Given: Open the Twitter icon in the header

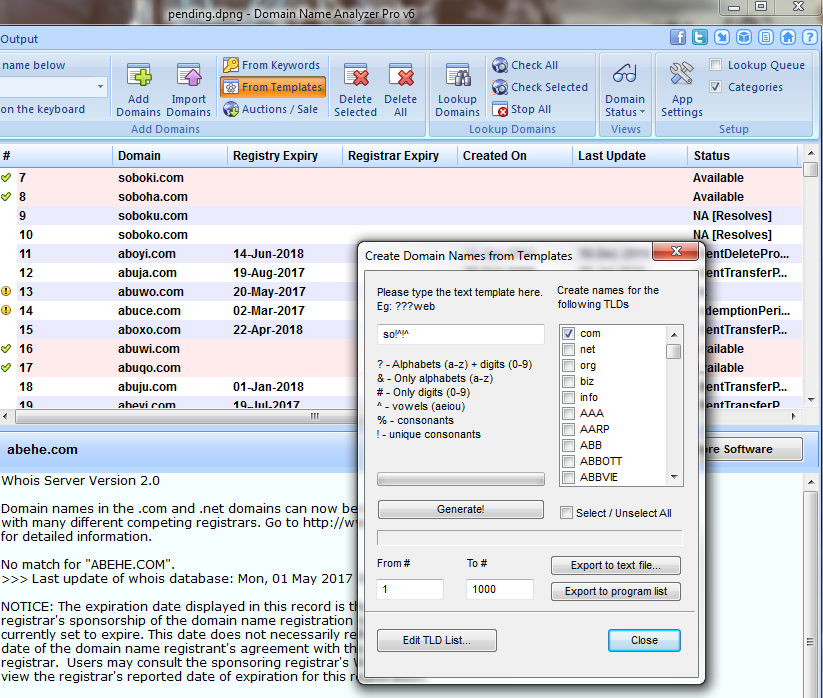Looking at the screenshot, I should (700, 37).
